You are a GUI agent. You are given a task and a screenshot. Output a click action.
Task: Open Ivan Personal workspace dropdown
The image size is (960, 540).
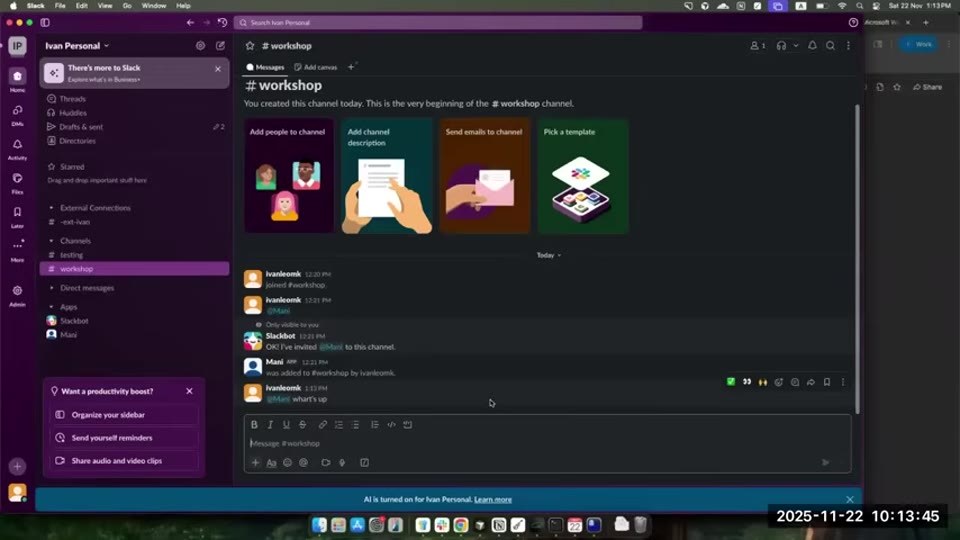(77, 45)
